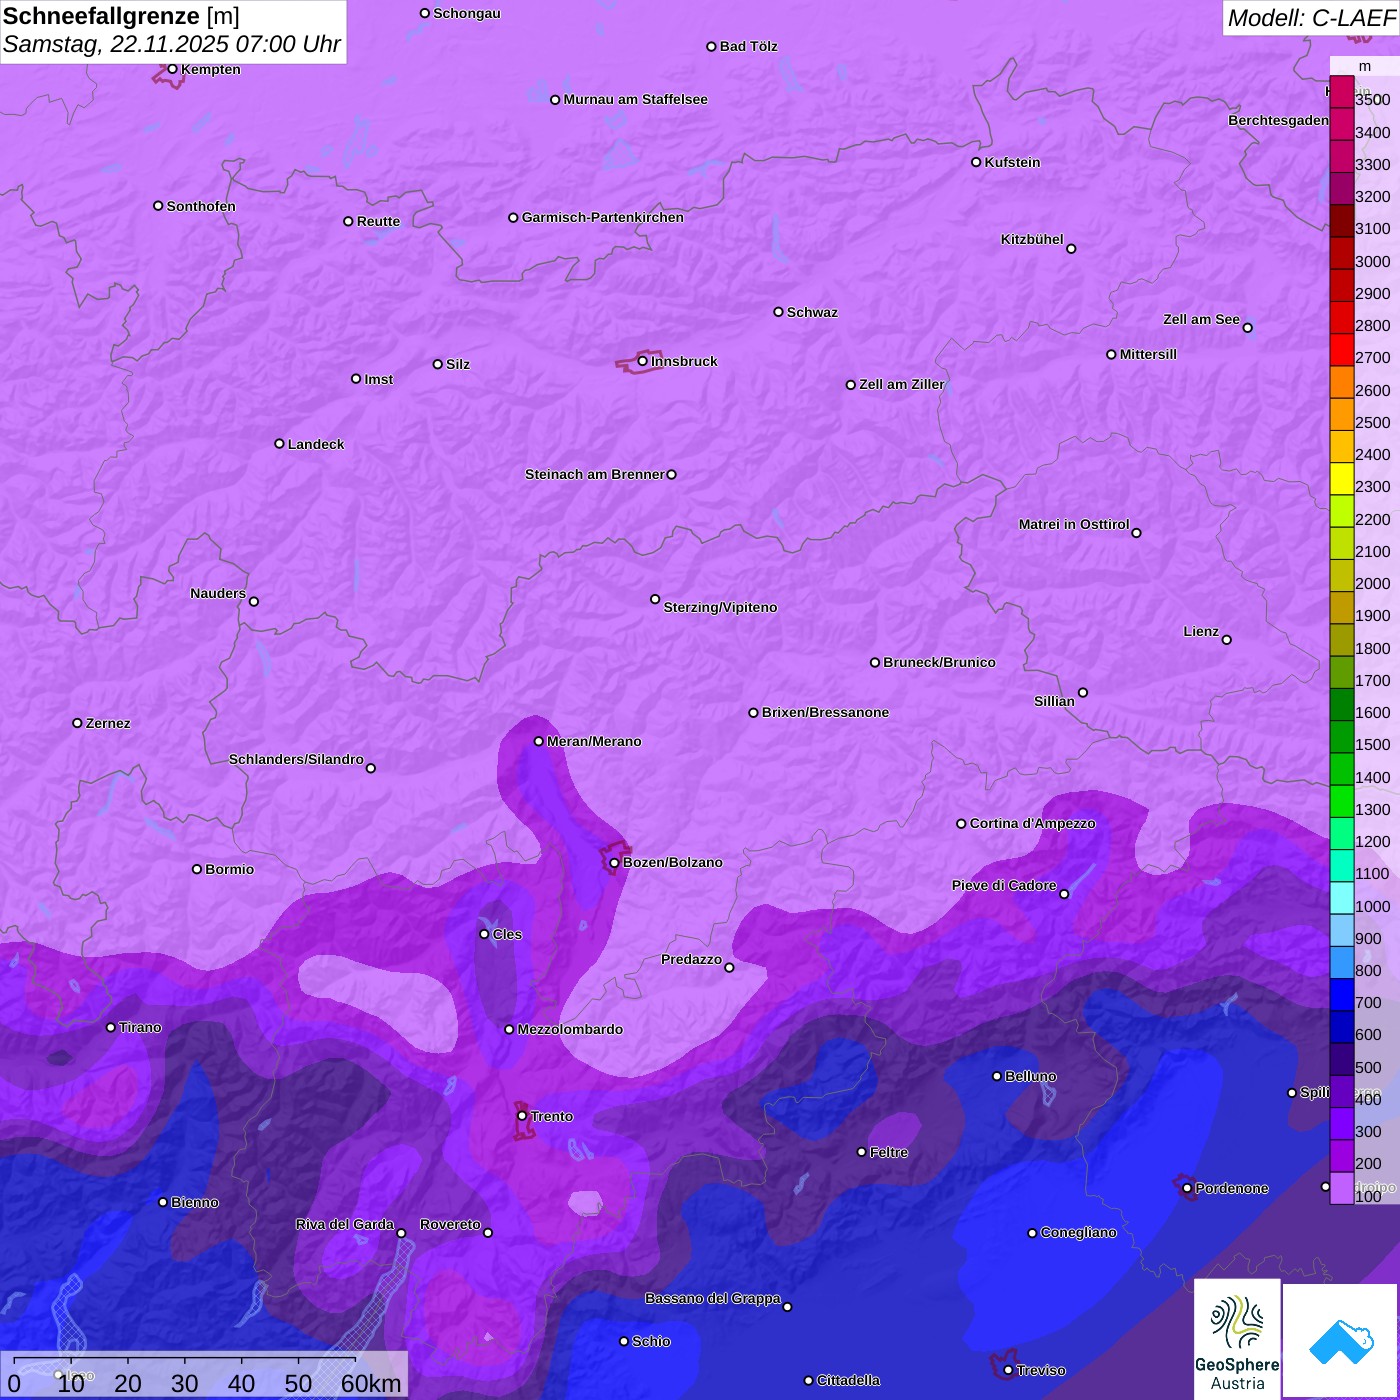Select the Kufstein marker dot
The height and width of the screenshot is (1400, 1400).
(976, 162)
